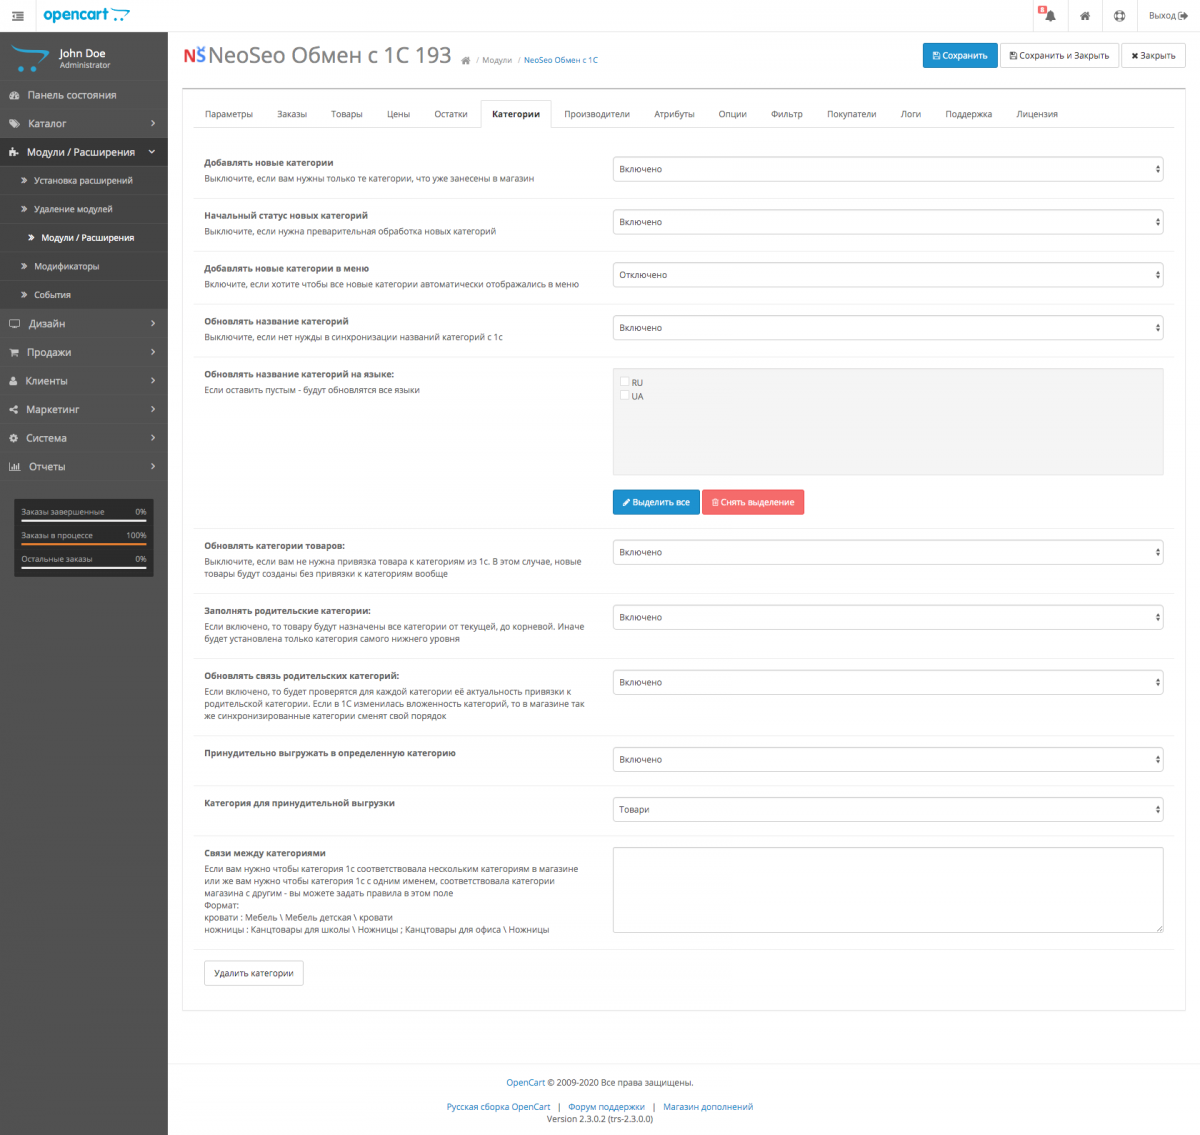Open dropdown for Обновлять название категорий

(x=888, y=328)
